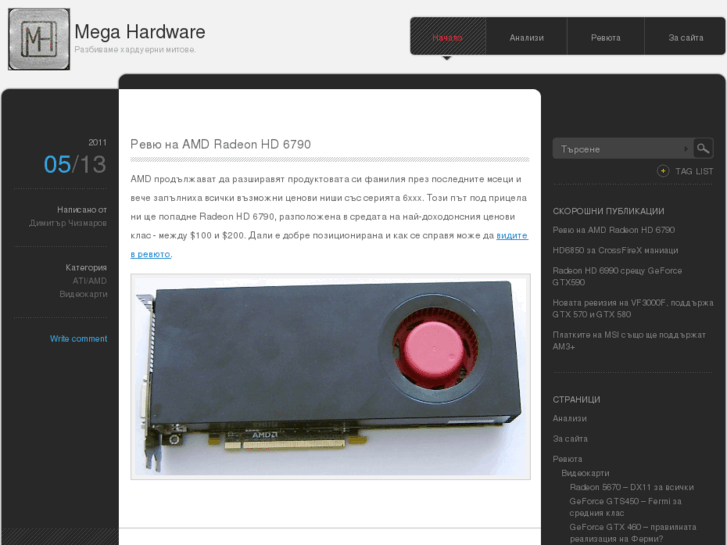Click the СТРАНИЦИ heading
Screen dimensions: 727x545
(576, 399)
